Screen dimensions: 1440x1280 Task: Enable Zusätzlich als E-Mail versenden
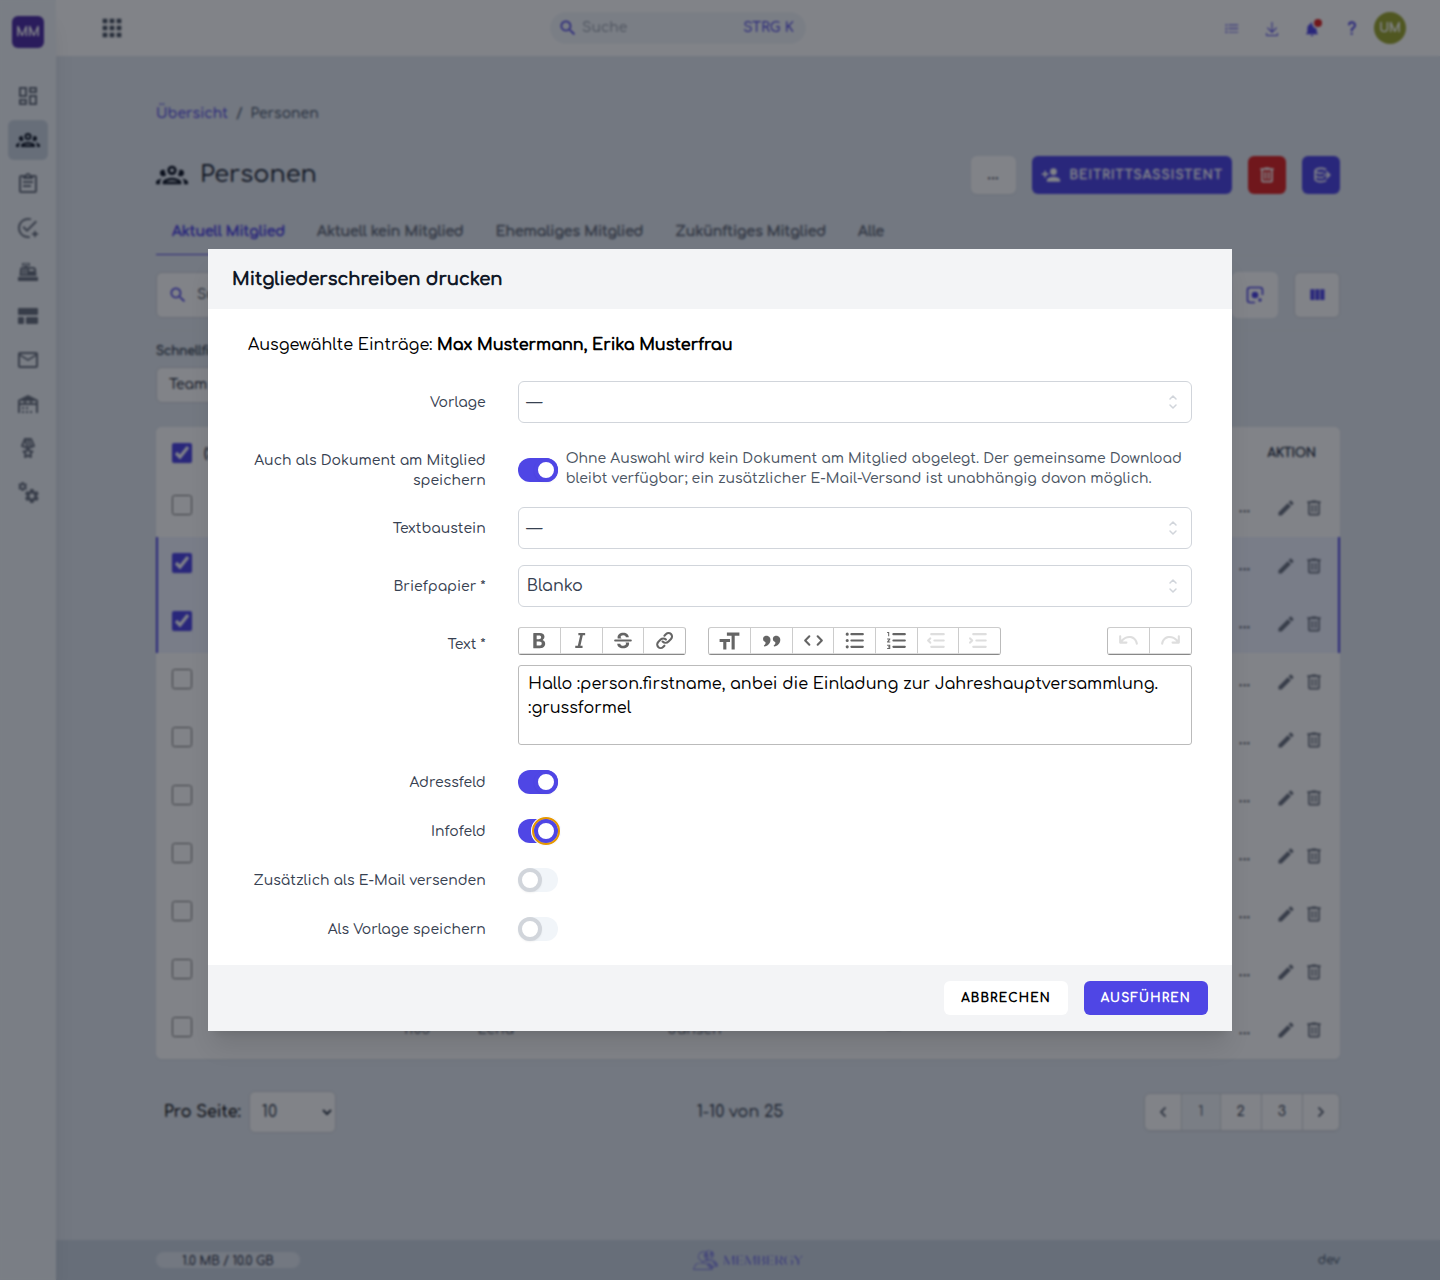[x=538, y=880]
